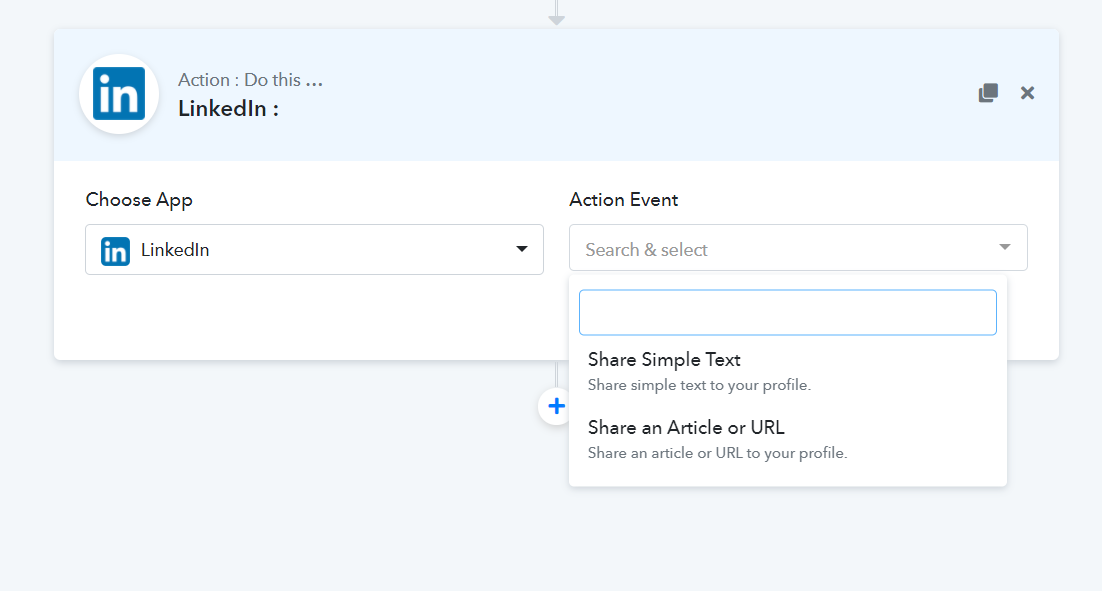
Task: Click the Search & select placeholder field
Action: click(x=798, y=248)
